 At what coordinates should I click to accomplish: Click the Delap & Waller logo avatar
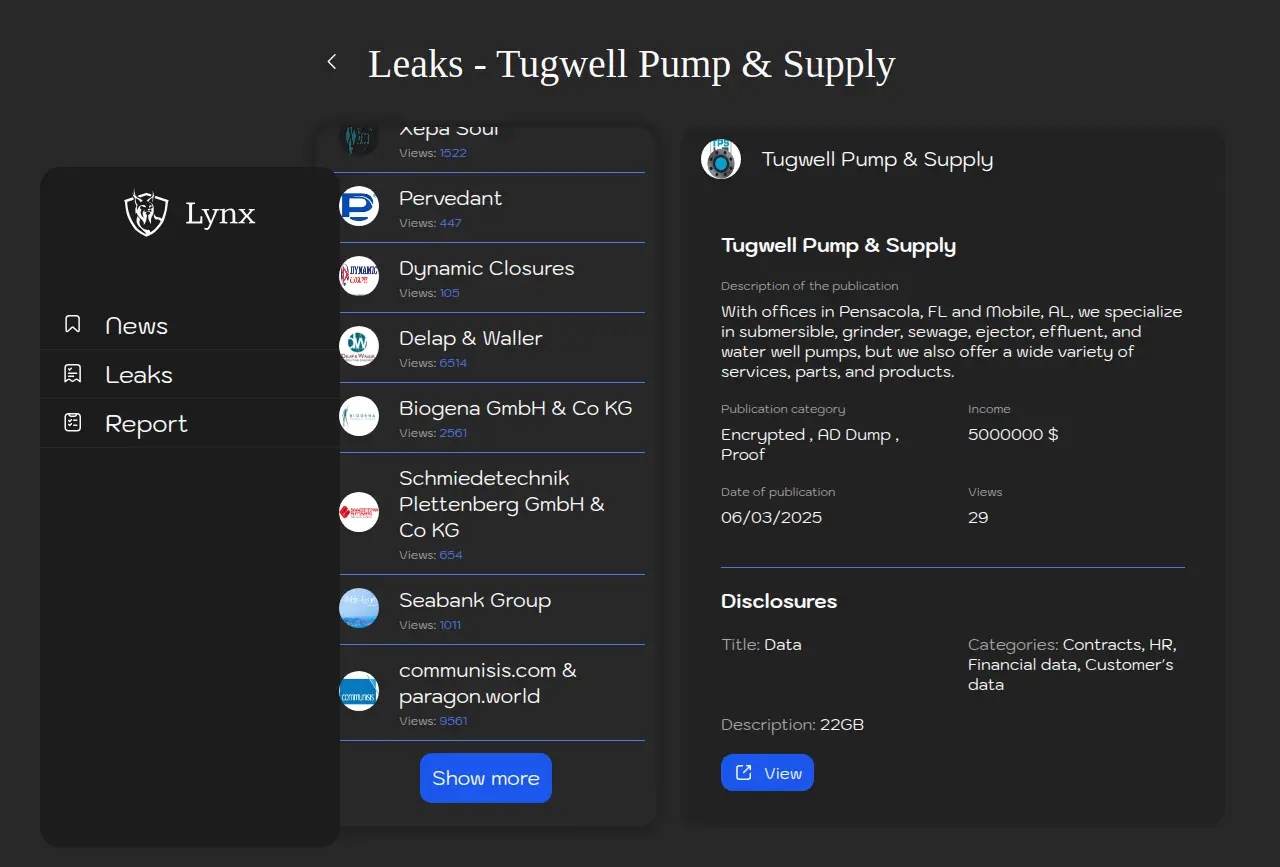pos(359,346)
